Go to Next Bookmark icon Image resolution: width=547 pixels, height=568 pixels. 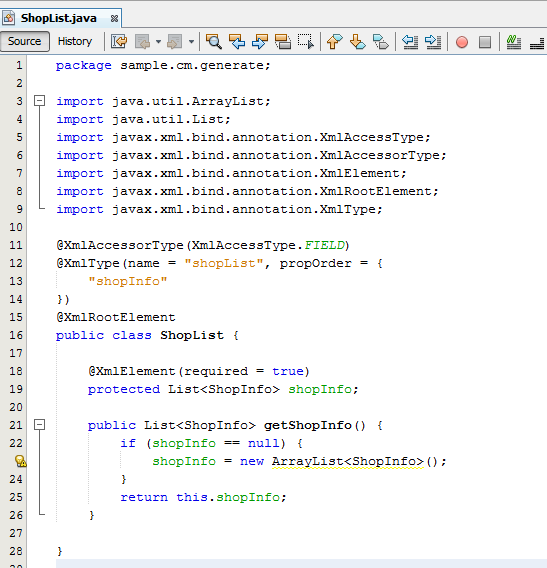pyautogui.click(x=358, y=42)
